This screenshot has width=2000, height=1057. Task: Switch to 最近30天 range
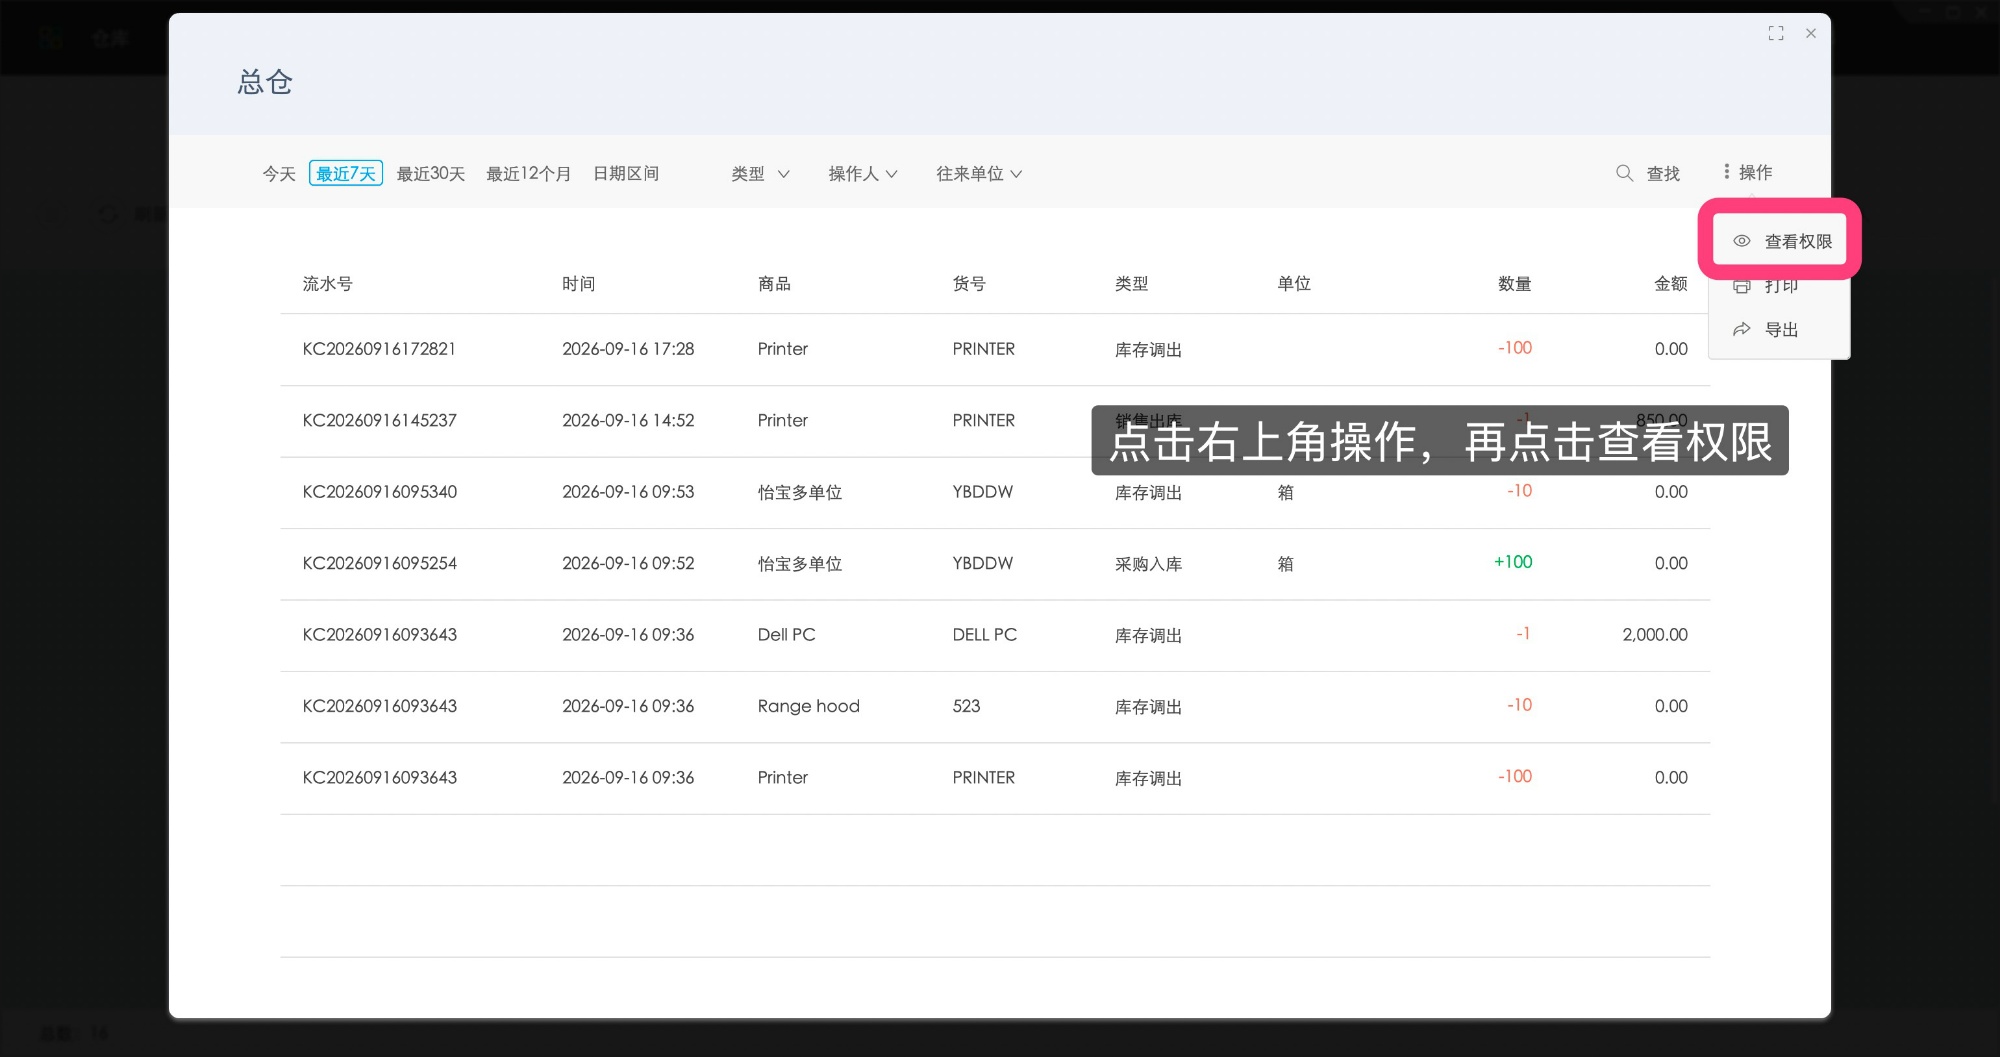[x=431, y=174]
